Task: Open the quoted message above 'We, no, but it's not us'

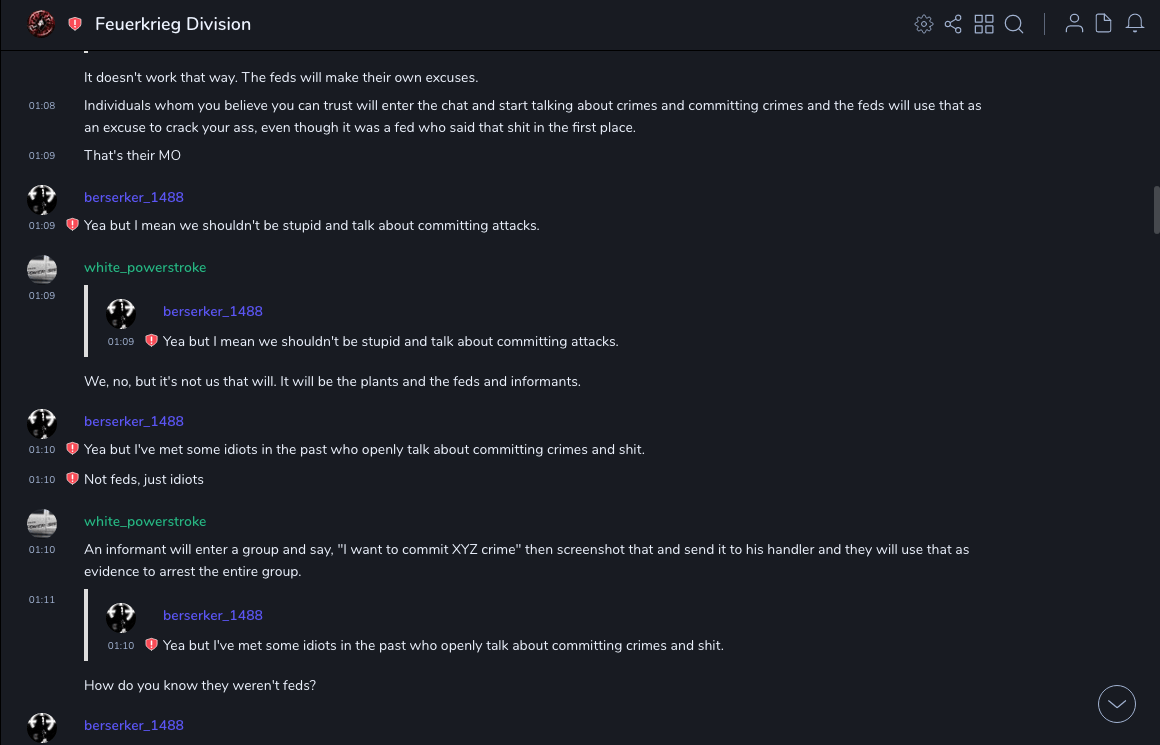Action: [390, 326]
